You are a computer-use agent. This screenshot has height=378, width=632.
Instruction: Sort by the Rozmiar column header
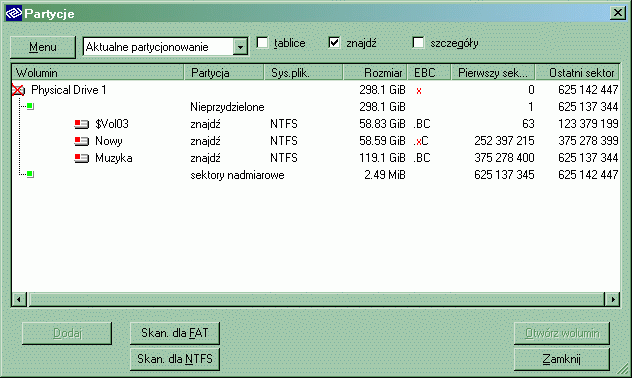375,73
